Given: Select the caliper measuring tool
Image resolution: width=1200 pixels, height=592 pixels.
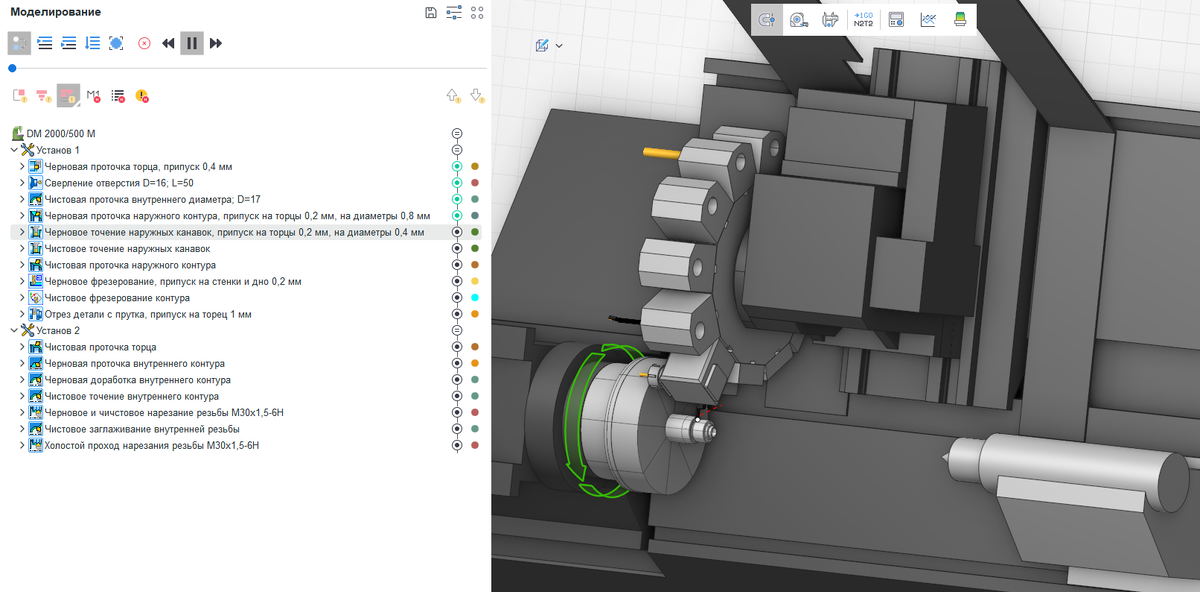Looking at the screenshot, I should coord(830,19).
